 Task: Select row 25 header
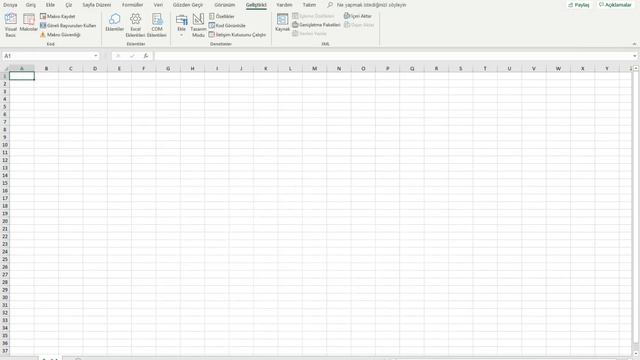click(5, 259)
